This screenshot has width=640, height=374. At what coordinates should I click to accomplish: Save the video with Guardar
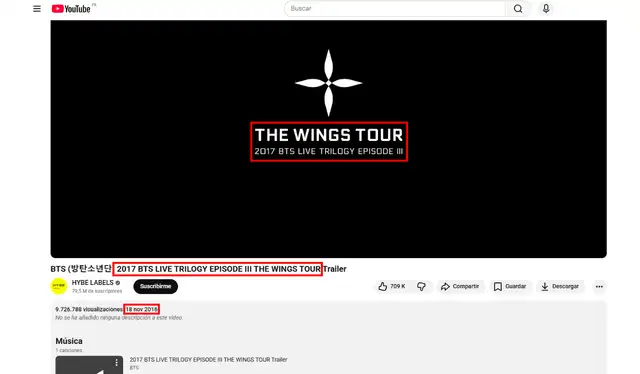click(510, 286)
